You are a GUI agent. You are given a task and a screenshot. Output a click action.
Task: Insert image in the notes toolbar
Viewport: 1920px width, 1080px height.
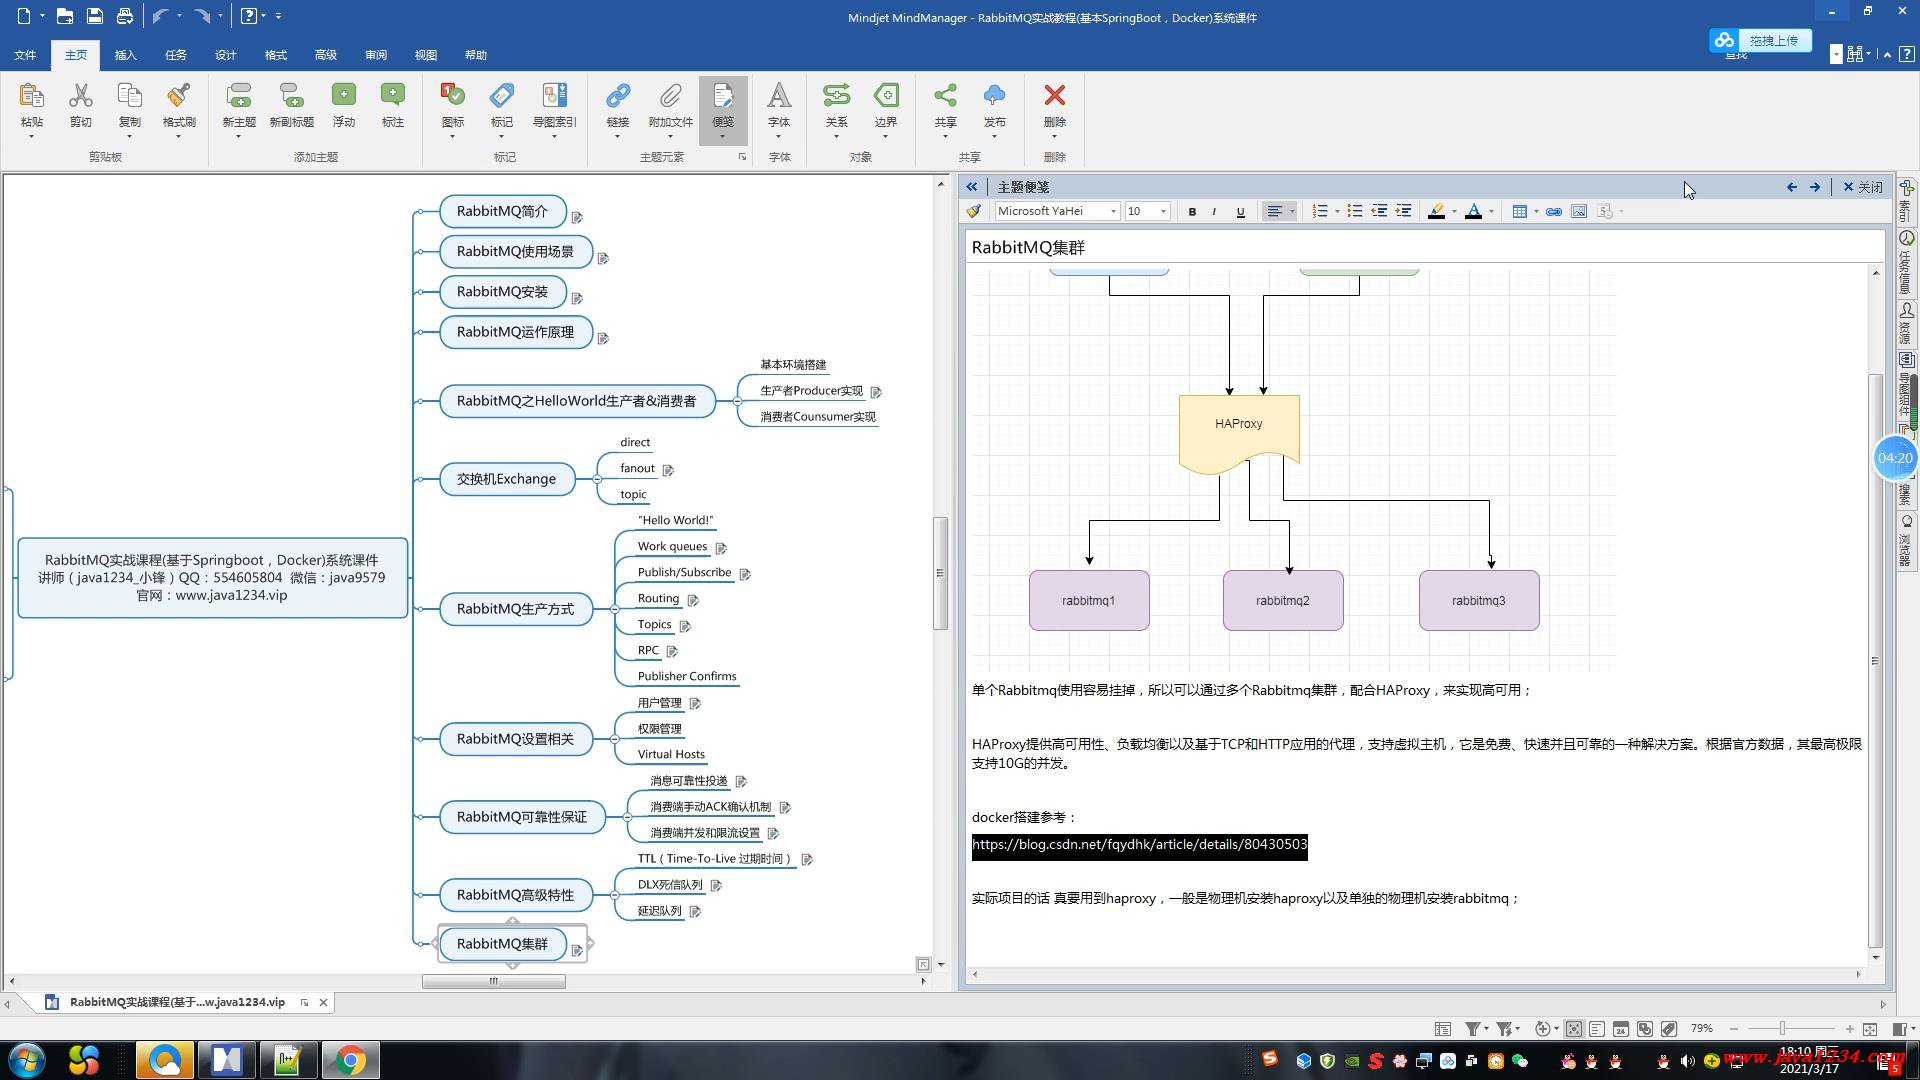pyautogui.click(x=1579, y=211)
